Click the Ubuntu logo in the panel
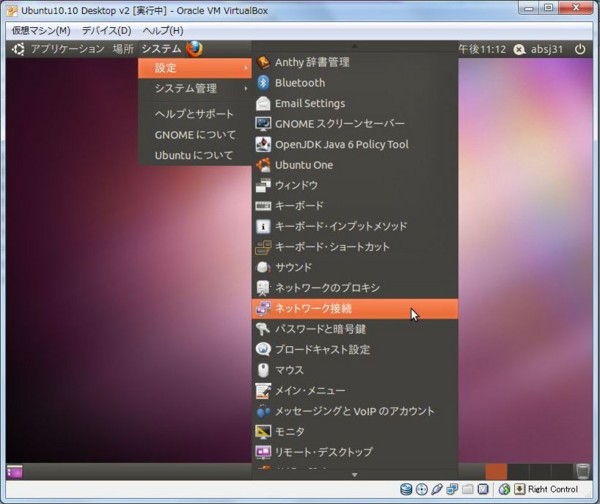 coord(18,49)
